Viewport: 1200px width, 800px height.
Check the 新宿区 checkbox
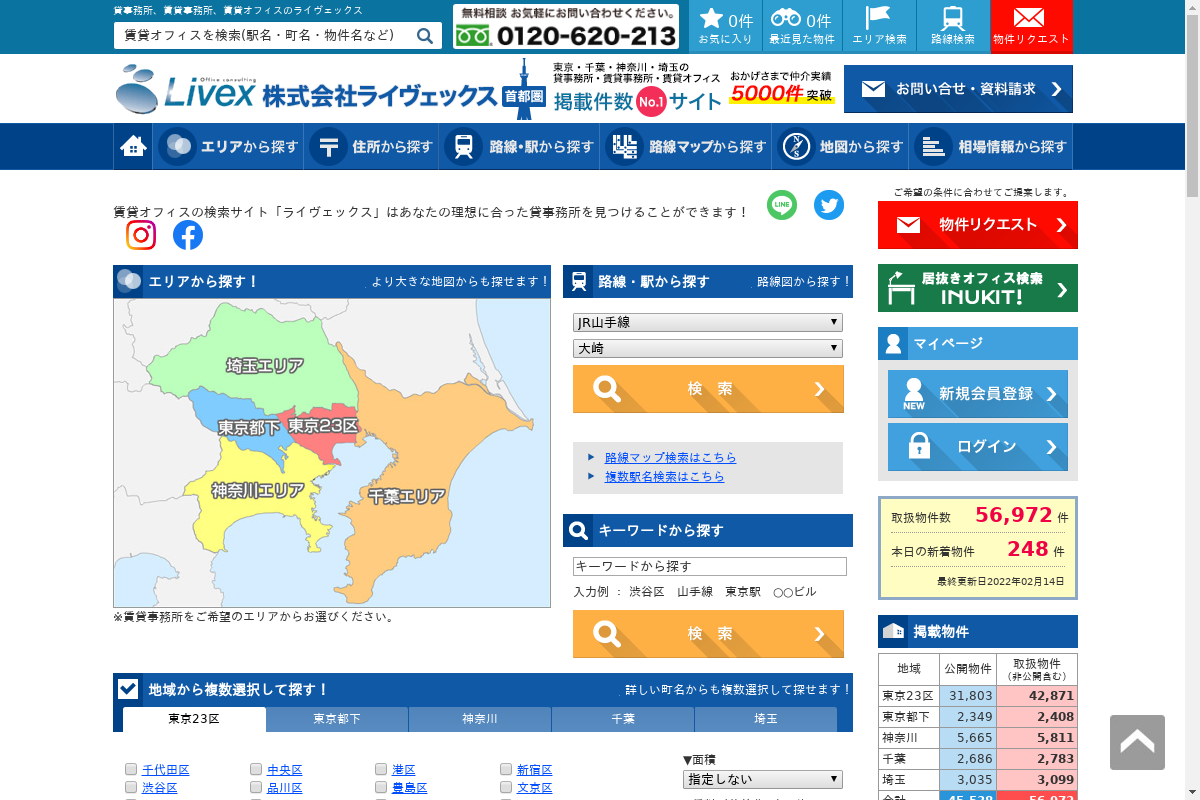pyautogui.click(x=506, y=769)
